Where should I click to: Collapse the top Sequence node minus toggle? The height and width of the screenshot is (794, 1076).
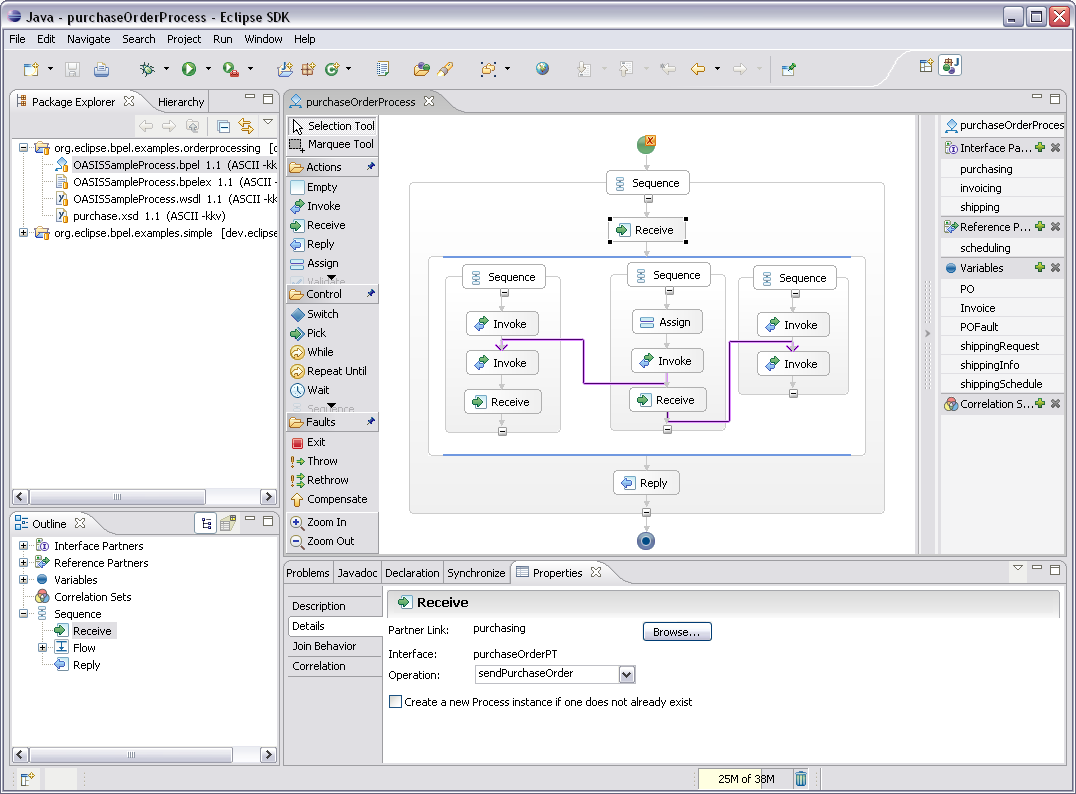click(648, 198)
